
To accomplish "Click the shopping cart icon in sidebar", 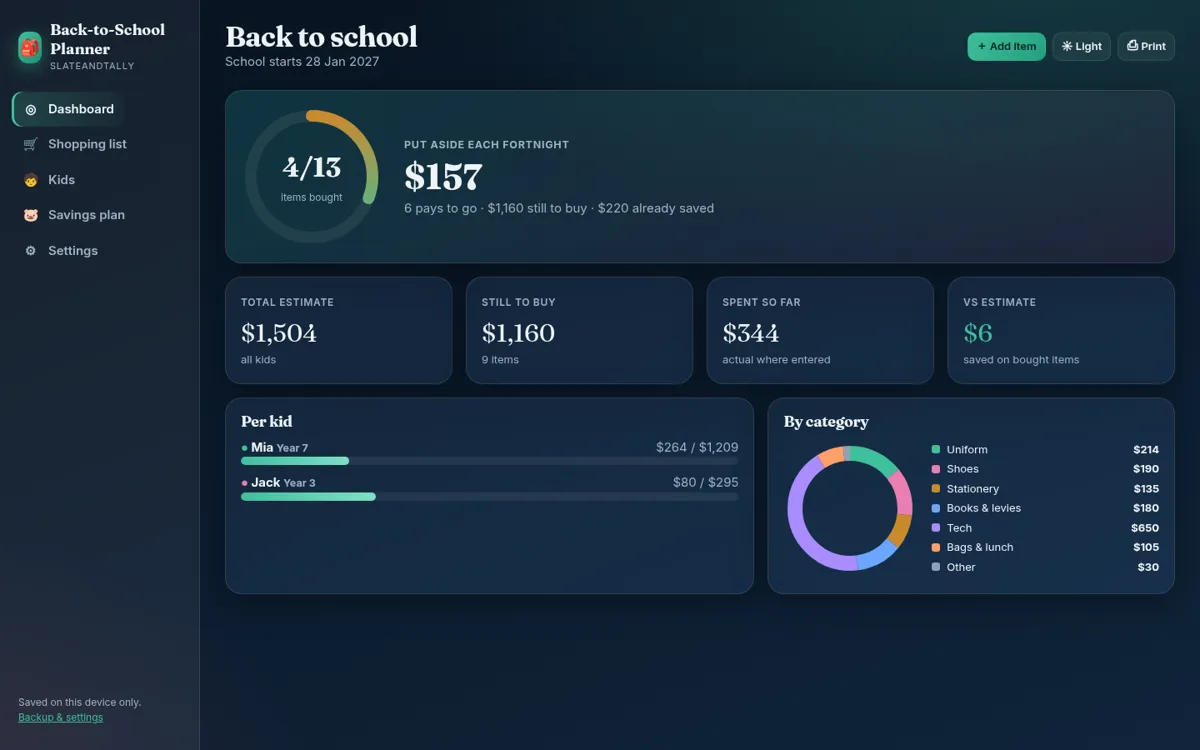I will click(x=30, y=144).
